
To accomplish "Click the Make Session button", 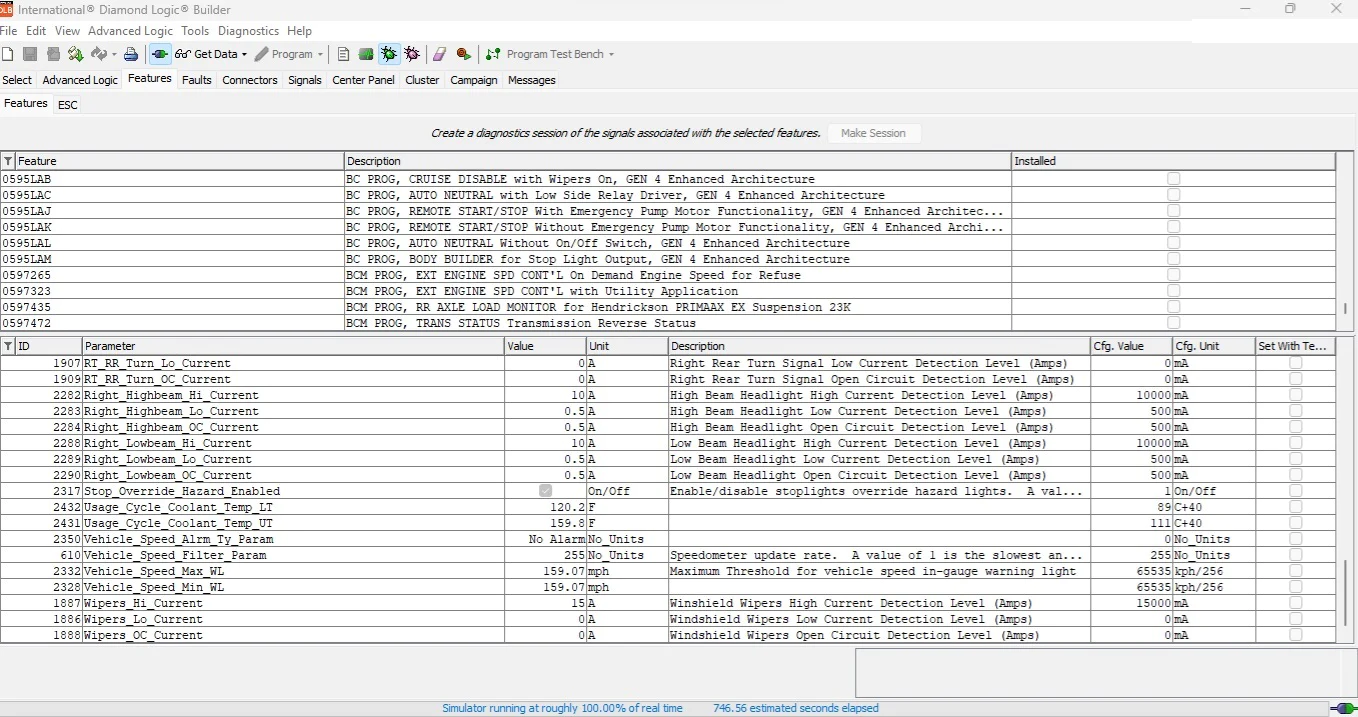I will (873, 133).
